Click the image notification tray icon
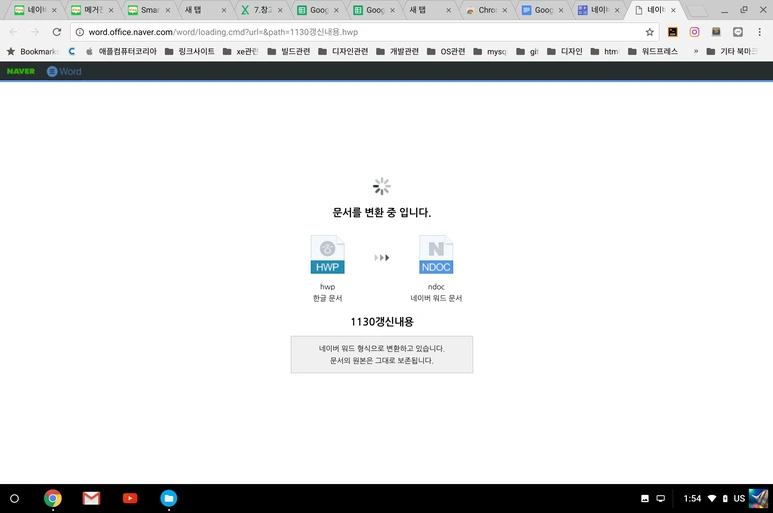Screen dimensions: 773x513 (645, 498)
